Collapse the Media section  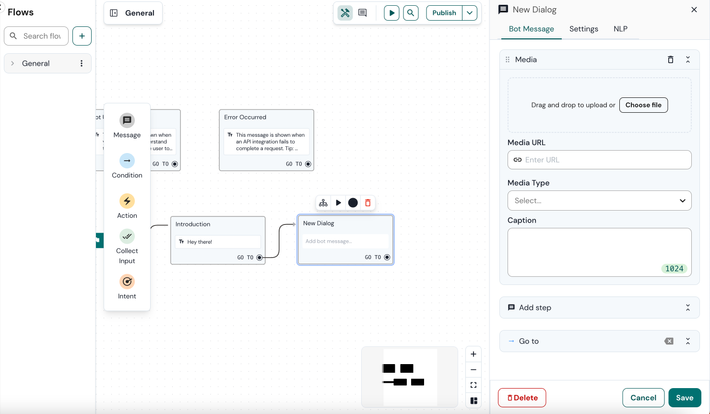(x=688, y=60)
